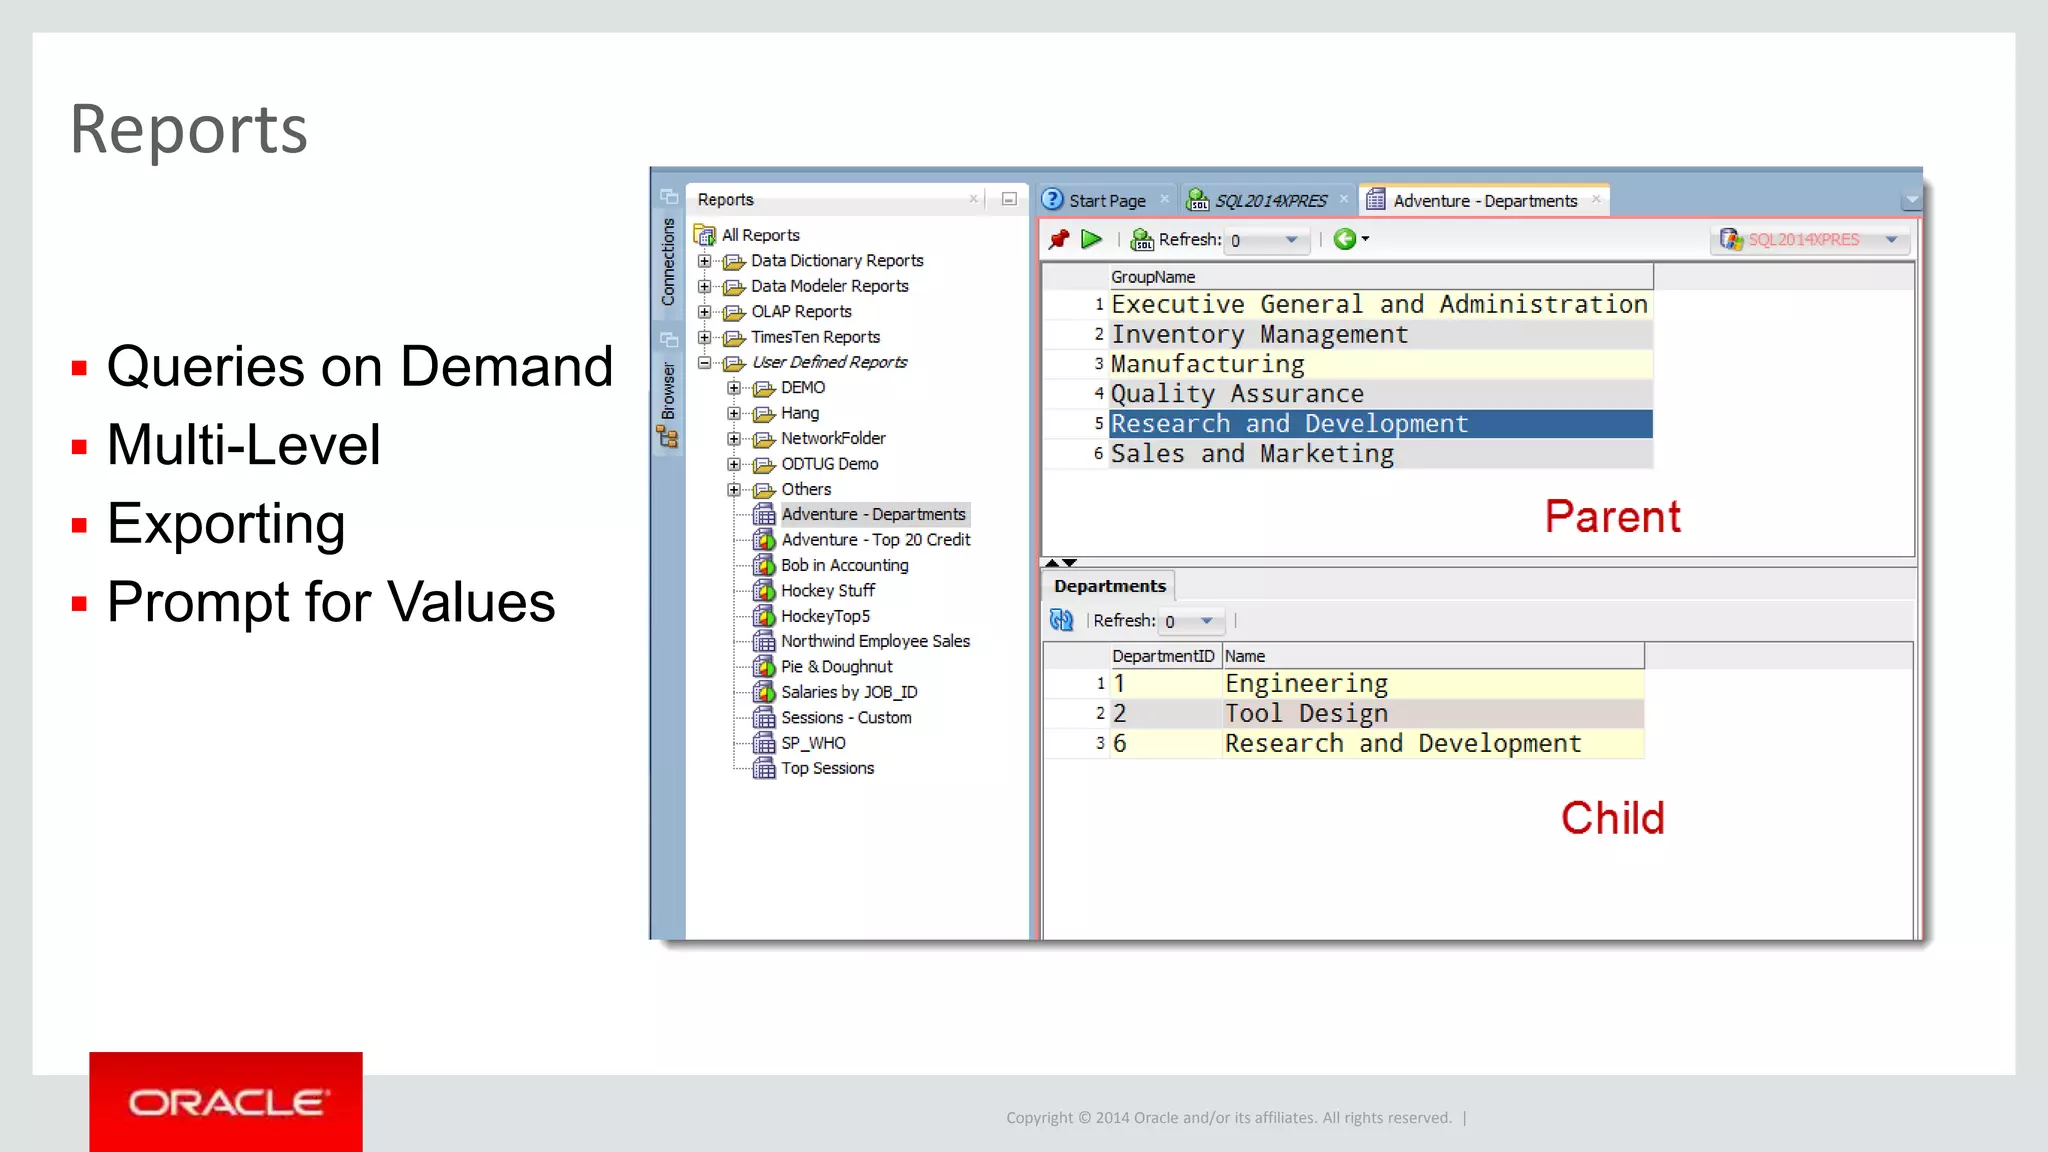Close the Start Page tab
The width and height of the screenshot is (2048, 1152).
(x=1164, y=199)
